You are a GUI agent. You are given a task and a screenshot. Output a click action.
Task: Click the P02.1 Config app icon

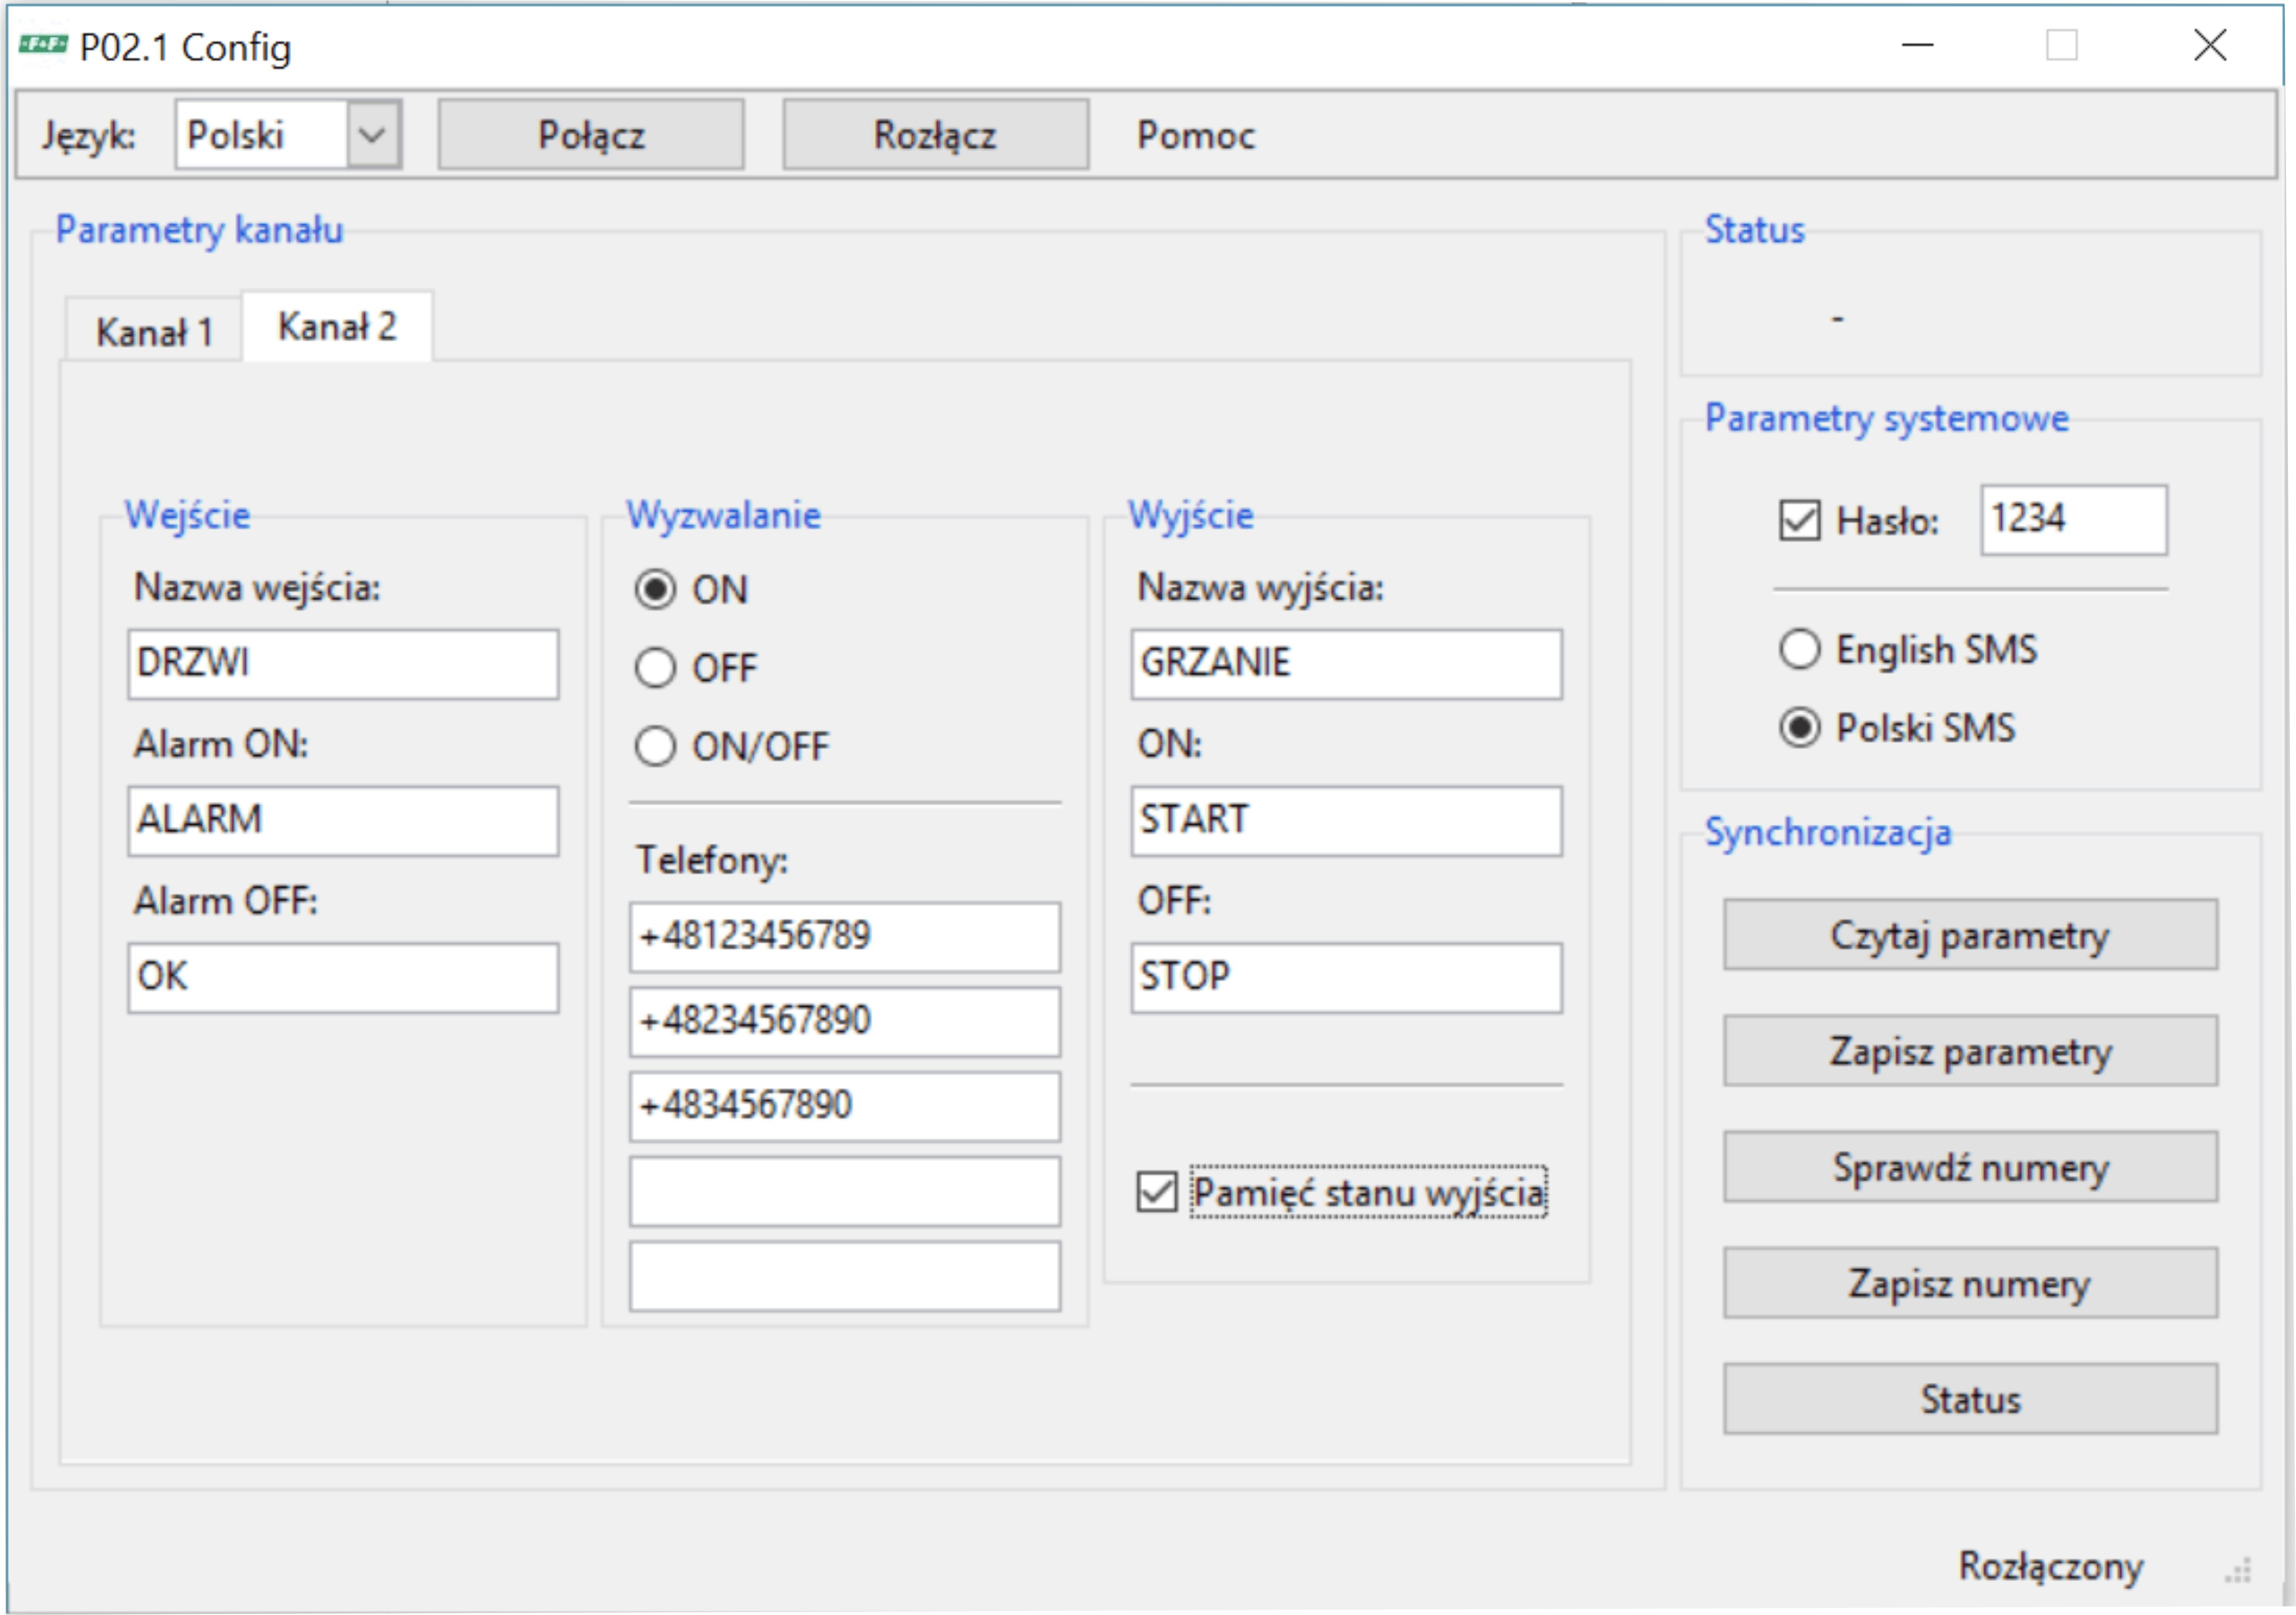[x=43, y=45]
